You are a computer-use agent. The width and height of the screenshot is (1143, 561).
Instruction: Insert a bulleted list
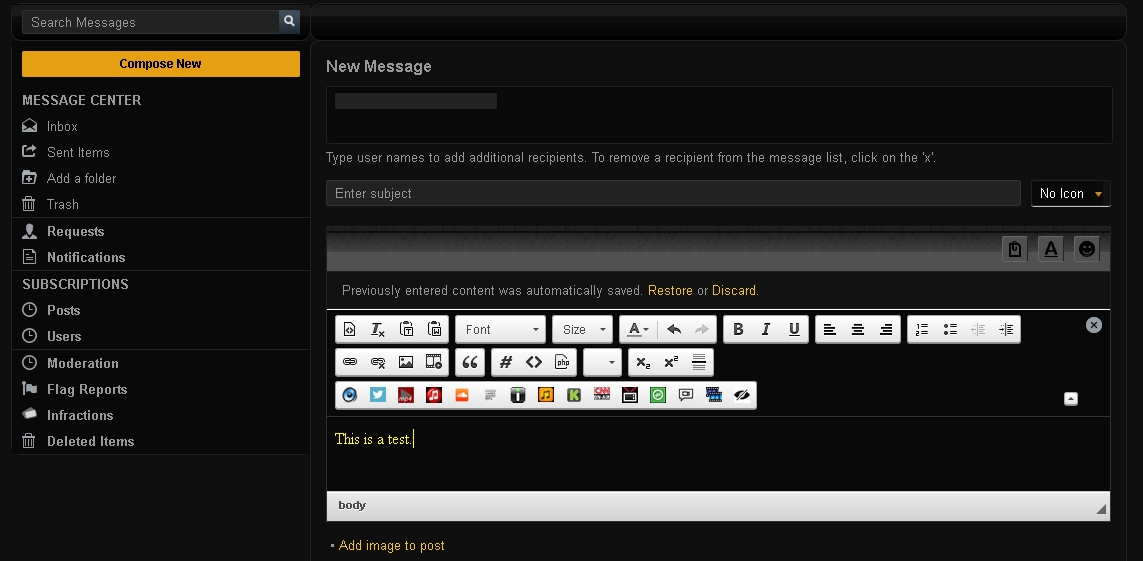(x=950, y=329)
